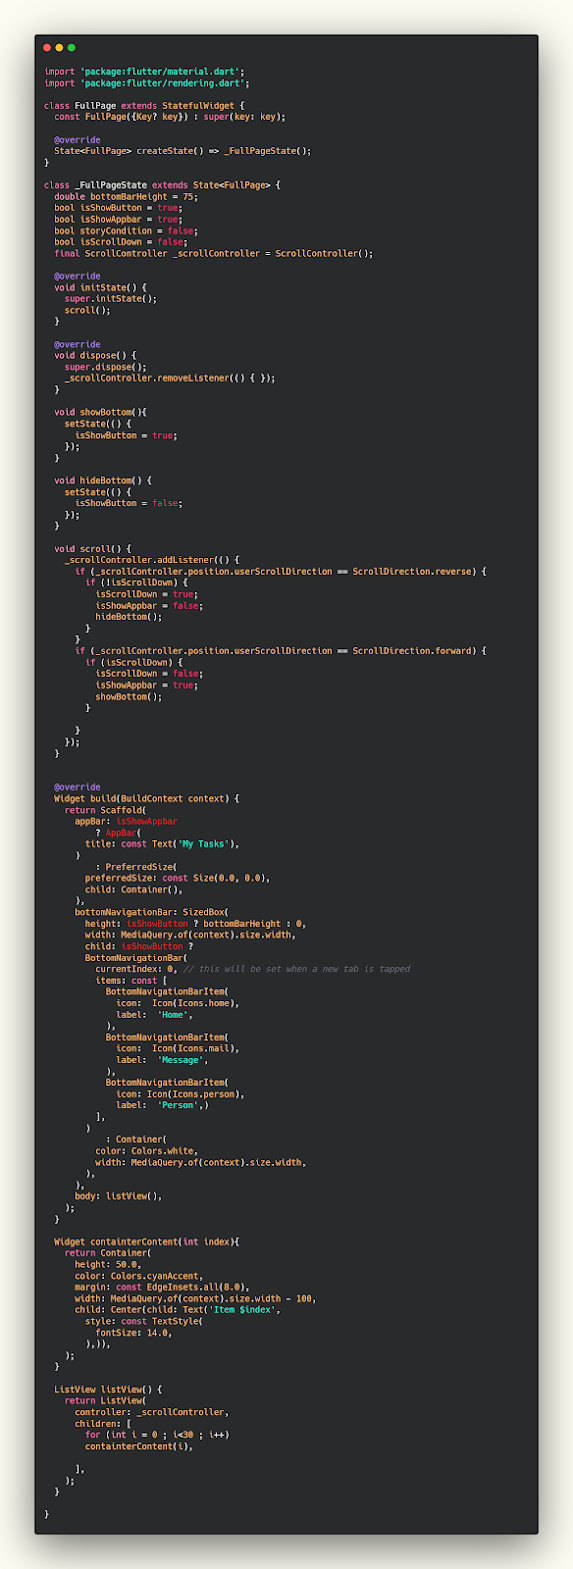This screenshot has width=573, height=1569.
Task: Click the gray currentIndex comment text
Action: pyautogui.click(x=297, y=969)
